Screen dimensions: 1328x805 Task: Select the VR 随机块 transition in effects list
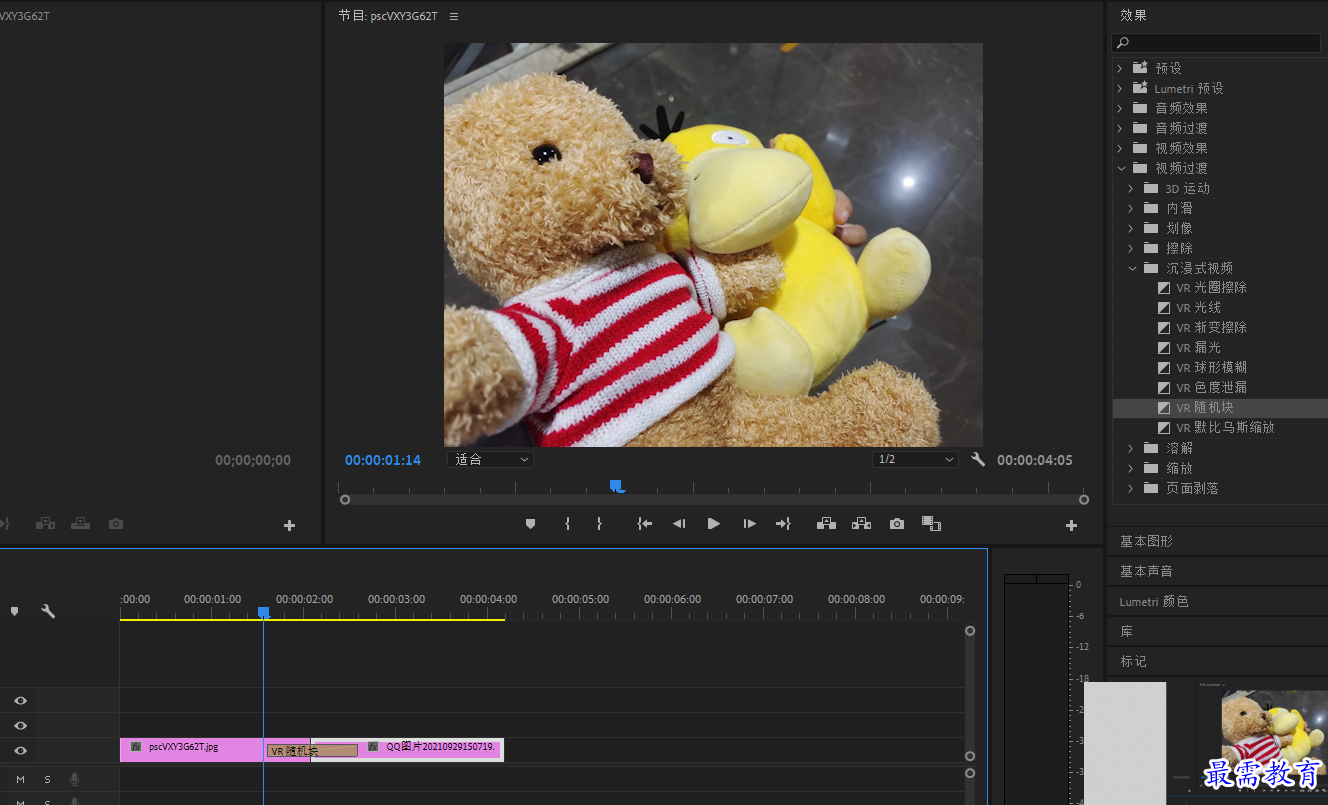click(x=1220, y=408)
